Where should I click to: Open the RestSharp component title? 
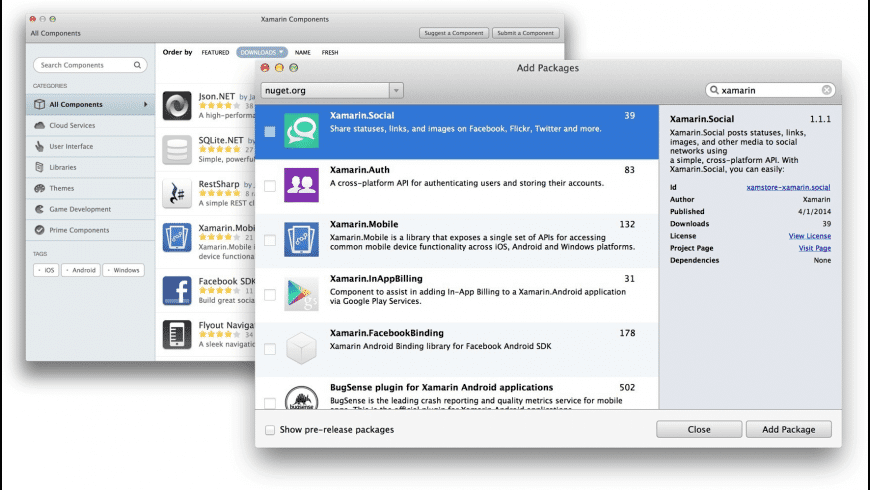(x=219, y=184)
